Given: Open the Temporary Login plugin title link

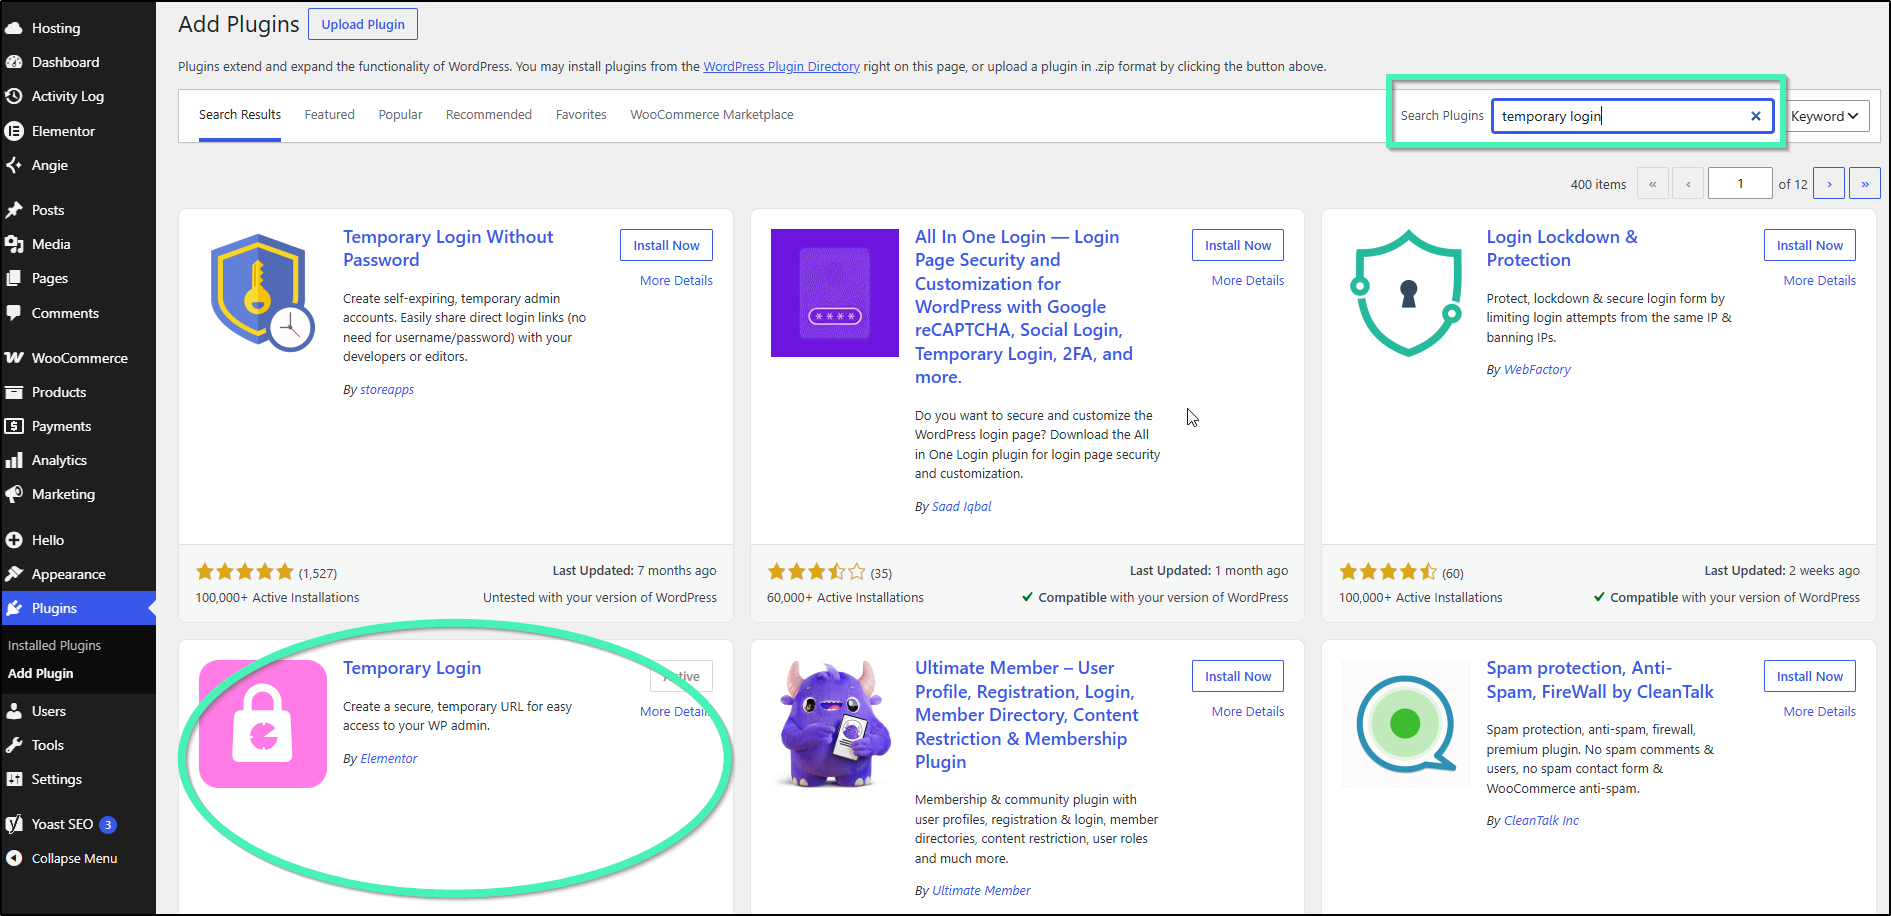Looking at the screenshot, I should [412, 668].
